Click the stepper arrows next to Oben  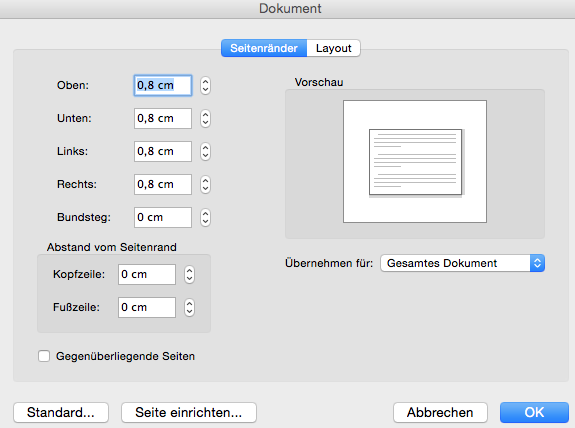coord(205,85)
